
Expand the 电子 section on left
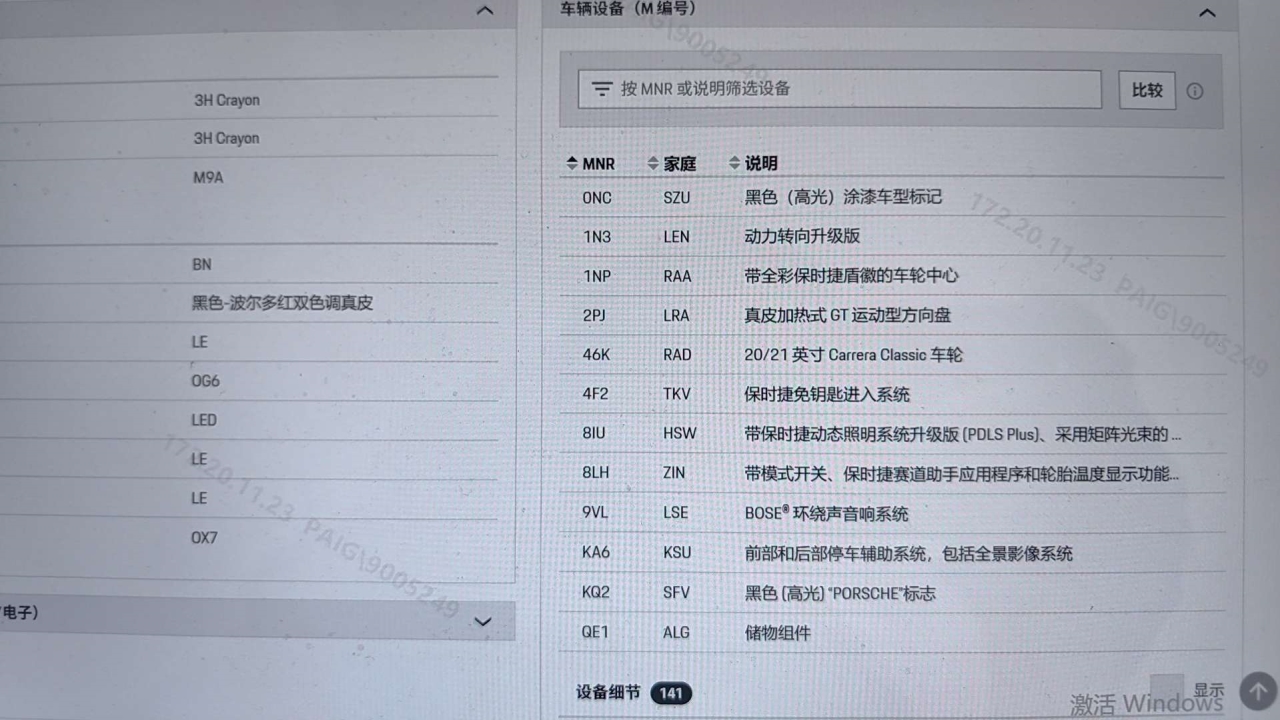pos(483,621)
